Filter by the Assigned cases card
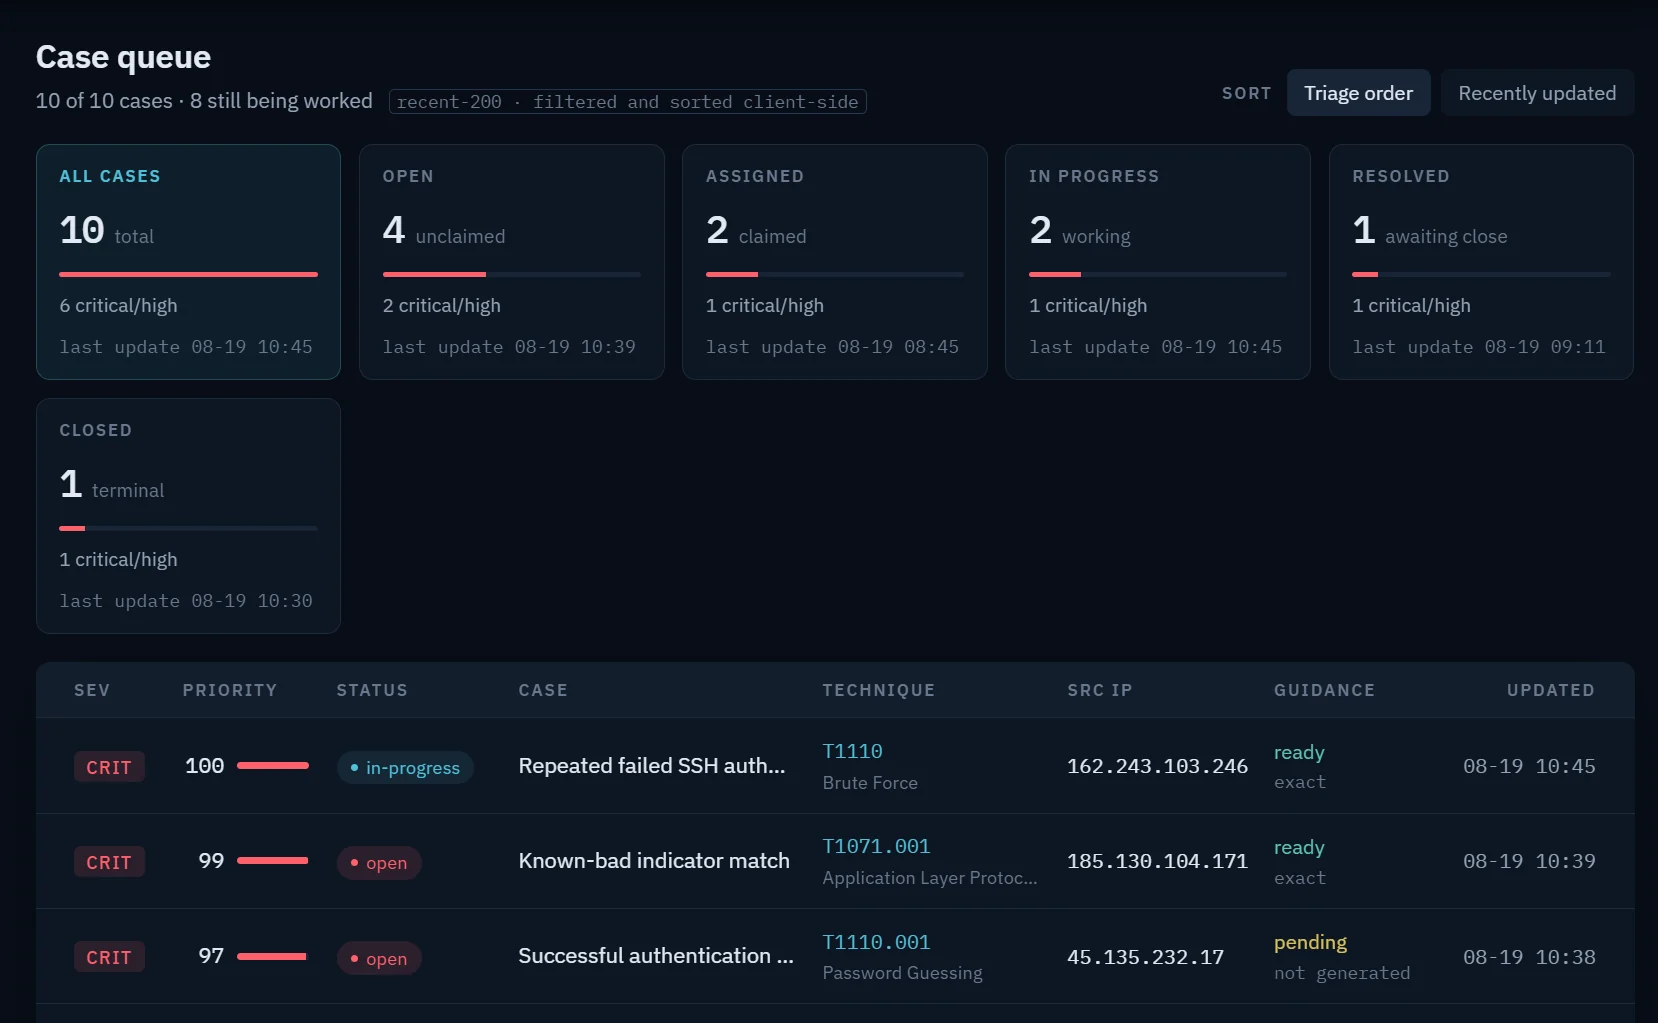 (835, 262)
